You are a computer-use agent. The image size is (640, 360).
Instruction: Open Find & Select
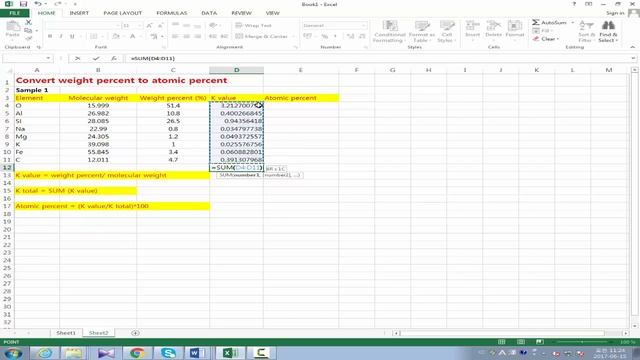[608, 31]
